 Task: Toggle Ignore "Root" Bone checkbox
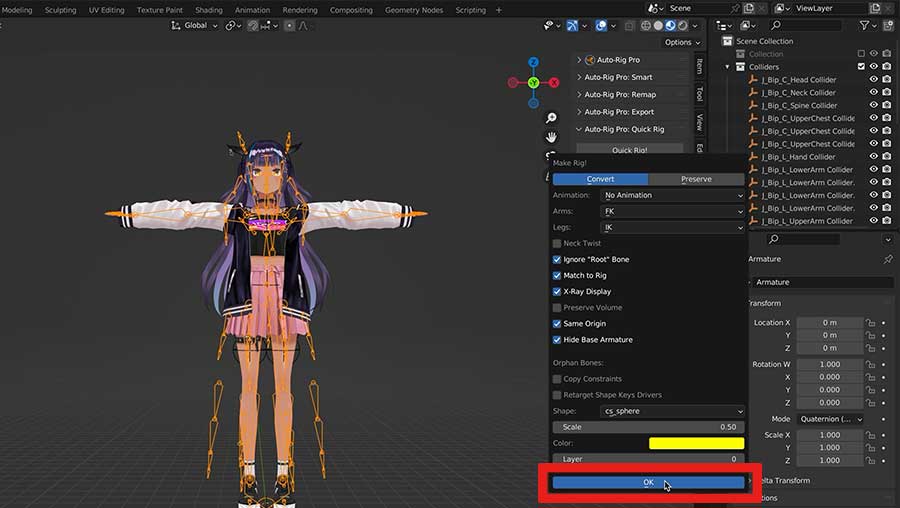pos(557,259)
